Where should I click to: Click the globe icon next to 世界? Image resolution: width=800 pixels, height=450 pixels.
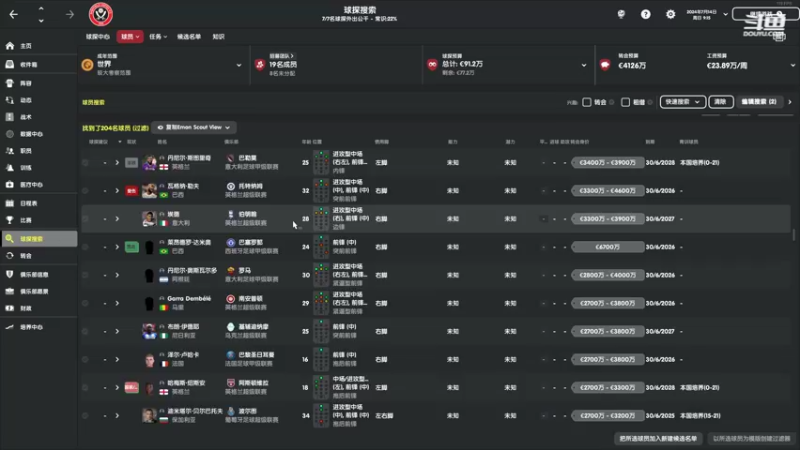click(x=87, y=65)
